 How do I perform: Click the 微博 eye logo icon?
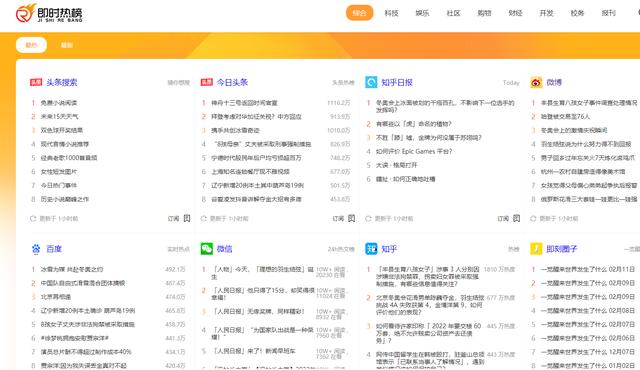point(536,82)
